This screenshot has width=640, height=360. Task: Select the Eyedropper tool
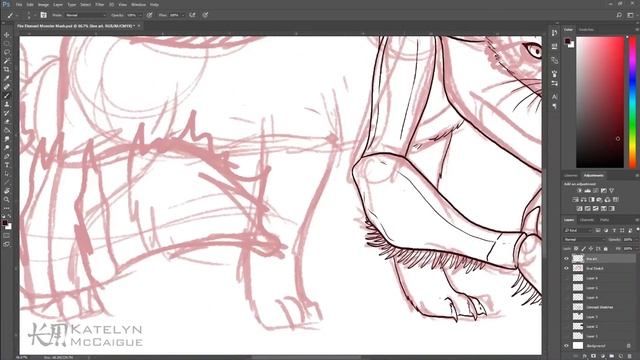(7, 78)
